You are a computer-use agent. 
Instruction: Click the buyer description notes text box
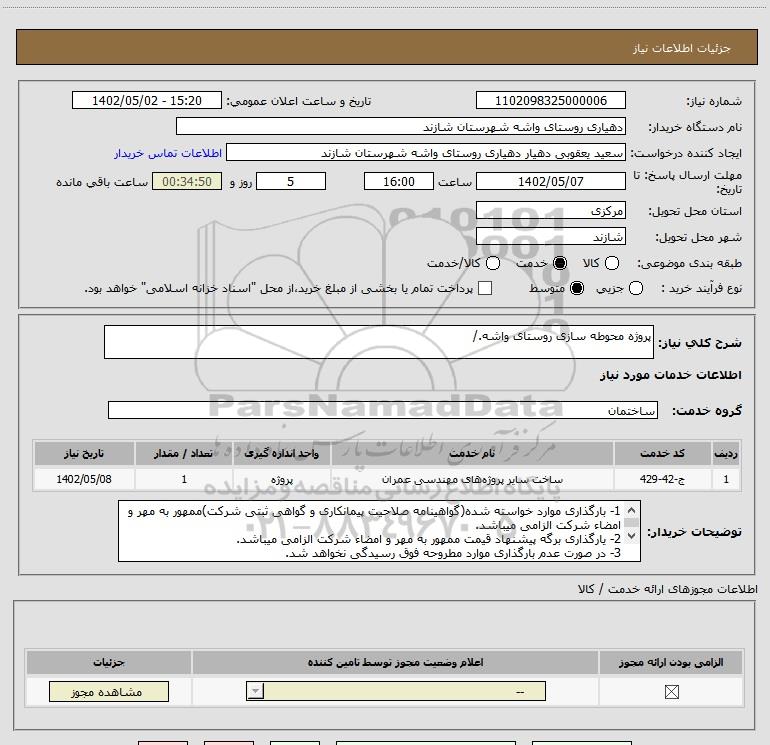(x=379, y=531)
